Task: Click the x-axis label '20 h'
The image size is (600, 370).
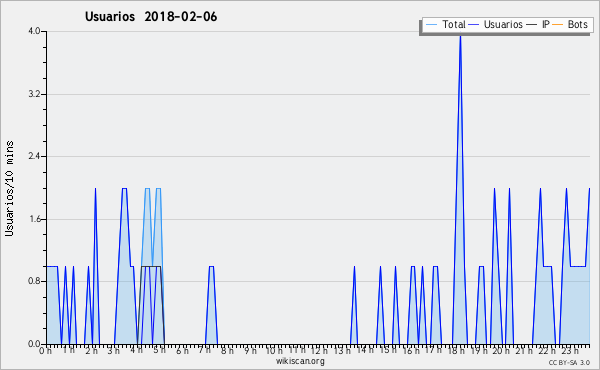Action: pyautogui.click(x=501, y=350)
